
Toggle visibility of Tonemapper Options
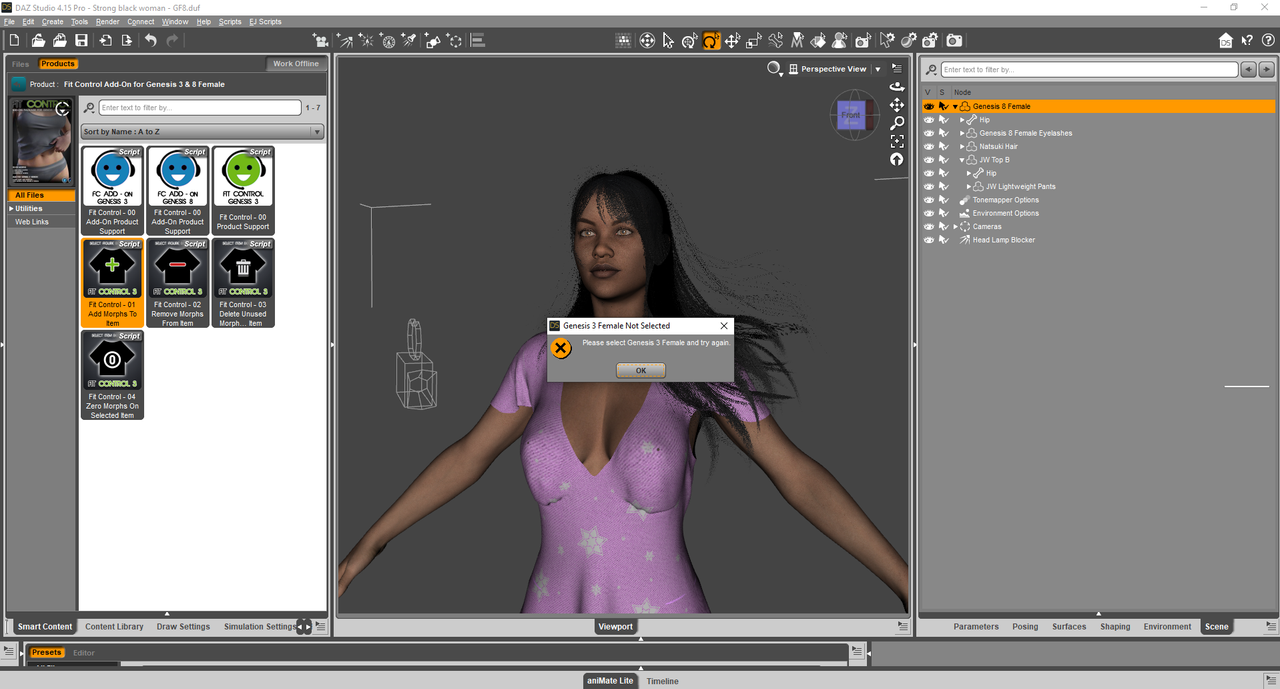pos(928,200)
